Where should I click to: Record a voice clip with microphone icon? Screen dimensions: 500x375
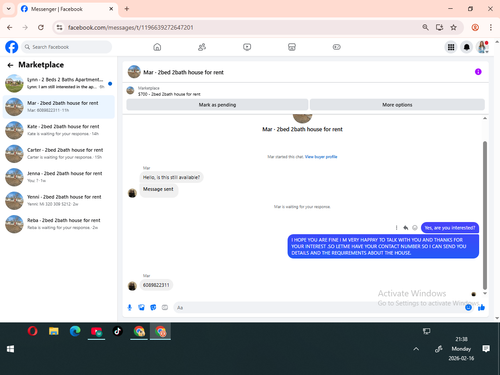coord(130,307)
